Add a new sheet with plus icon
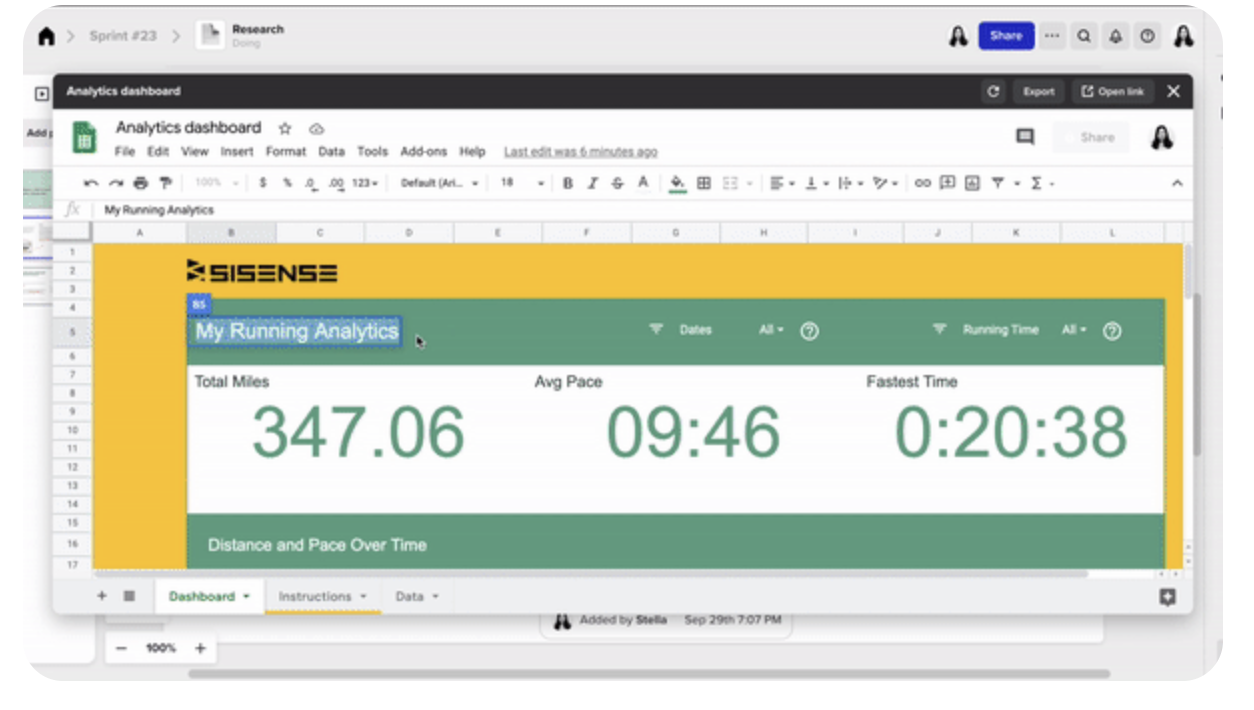Image resolution: width=1254 pixels, height=710 pixels. point(102,596)
